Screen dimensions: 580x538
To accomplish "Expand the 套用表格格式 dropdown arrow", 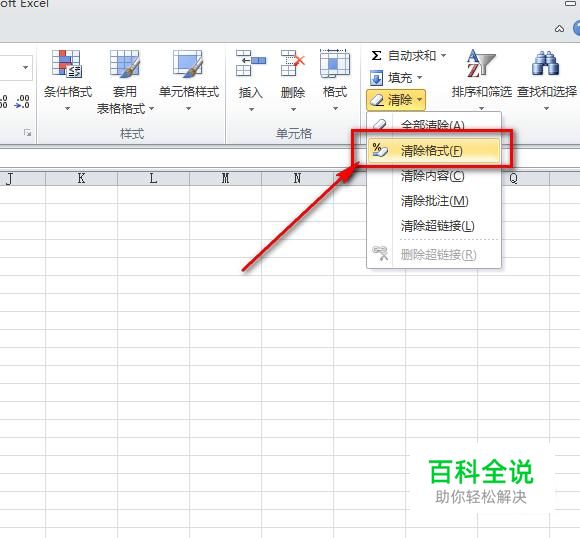I will (x=151, y=109).
